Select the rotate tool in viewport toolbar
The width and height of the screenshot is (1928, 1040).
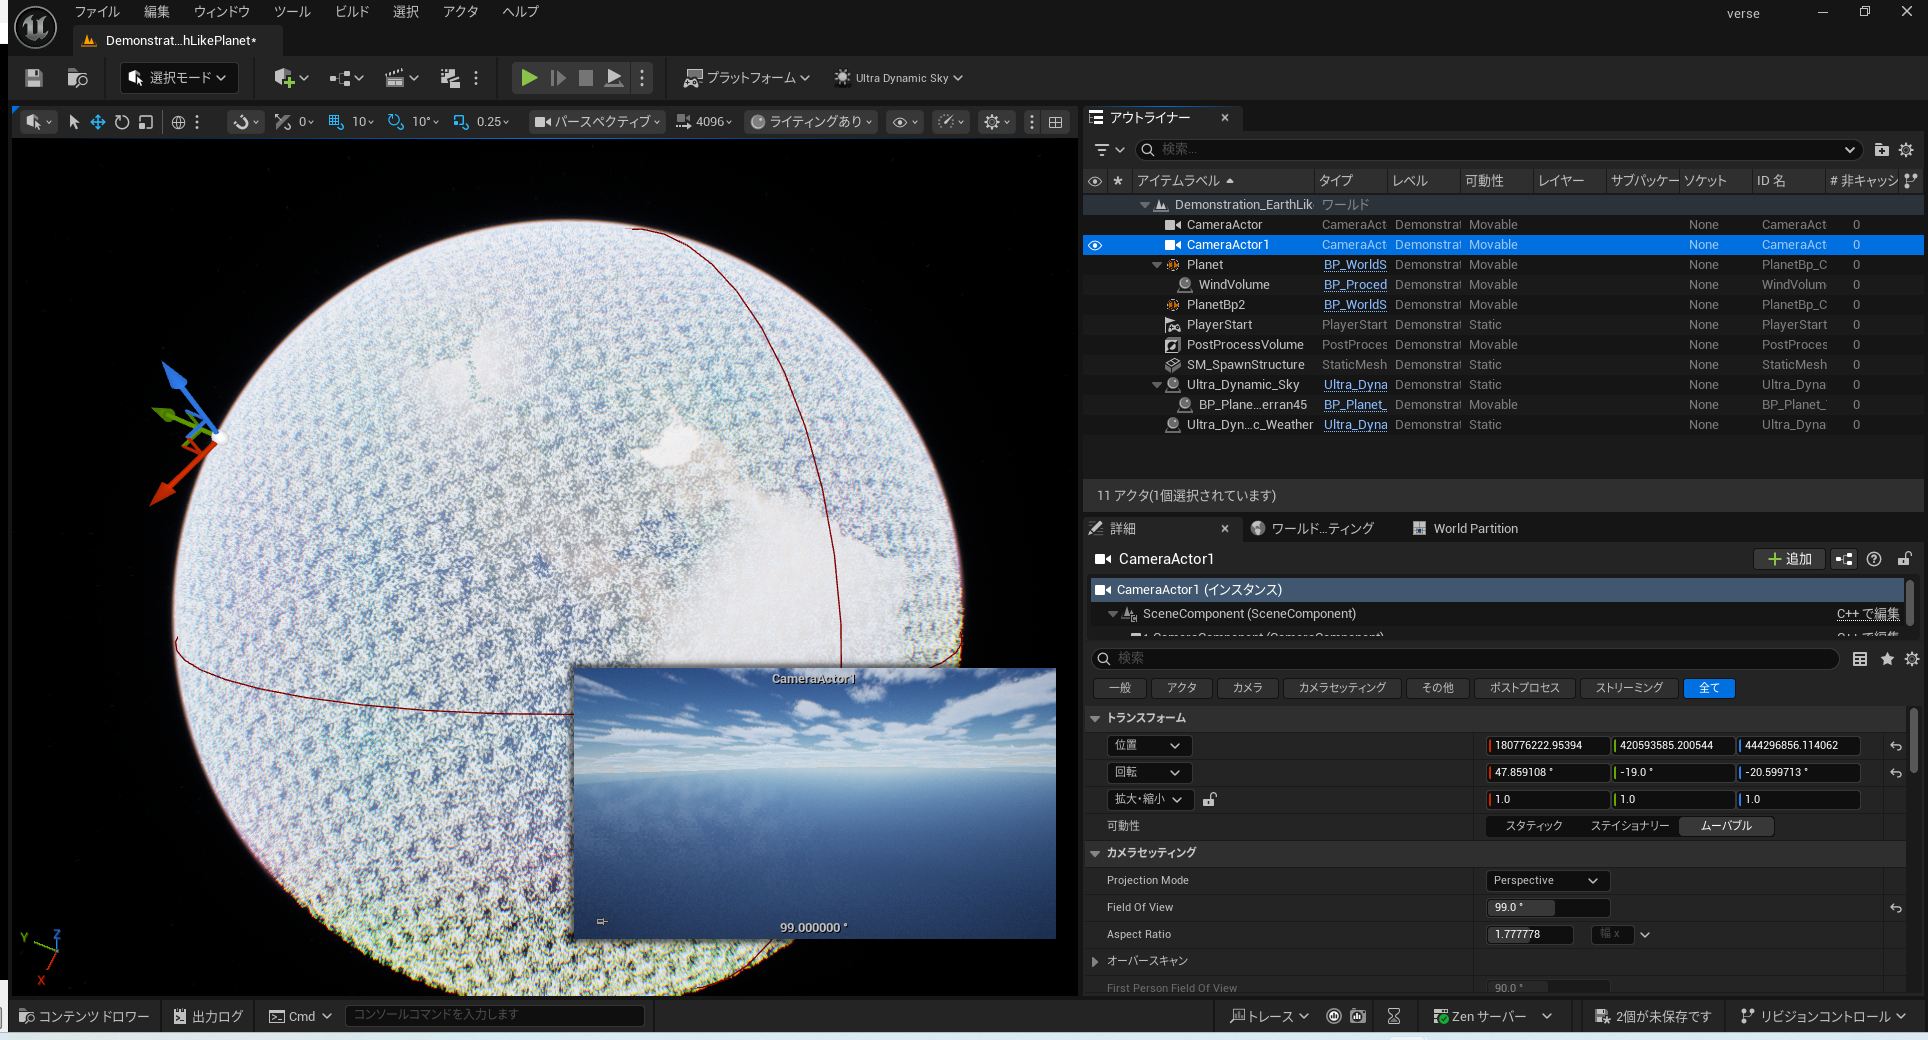point(122,122)
